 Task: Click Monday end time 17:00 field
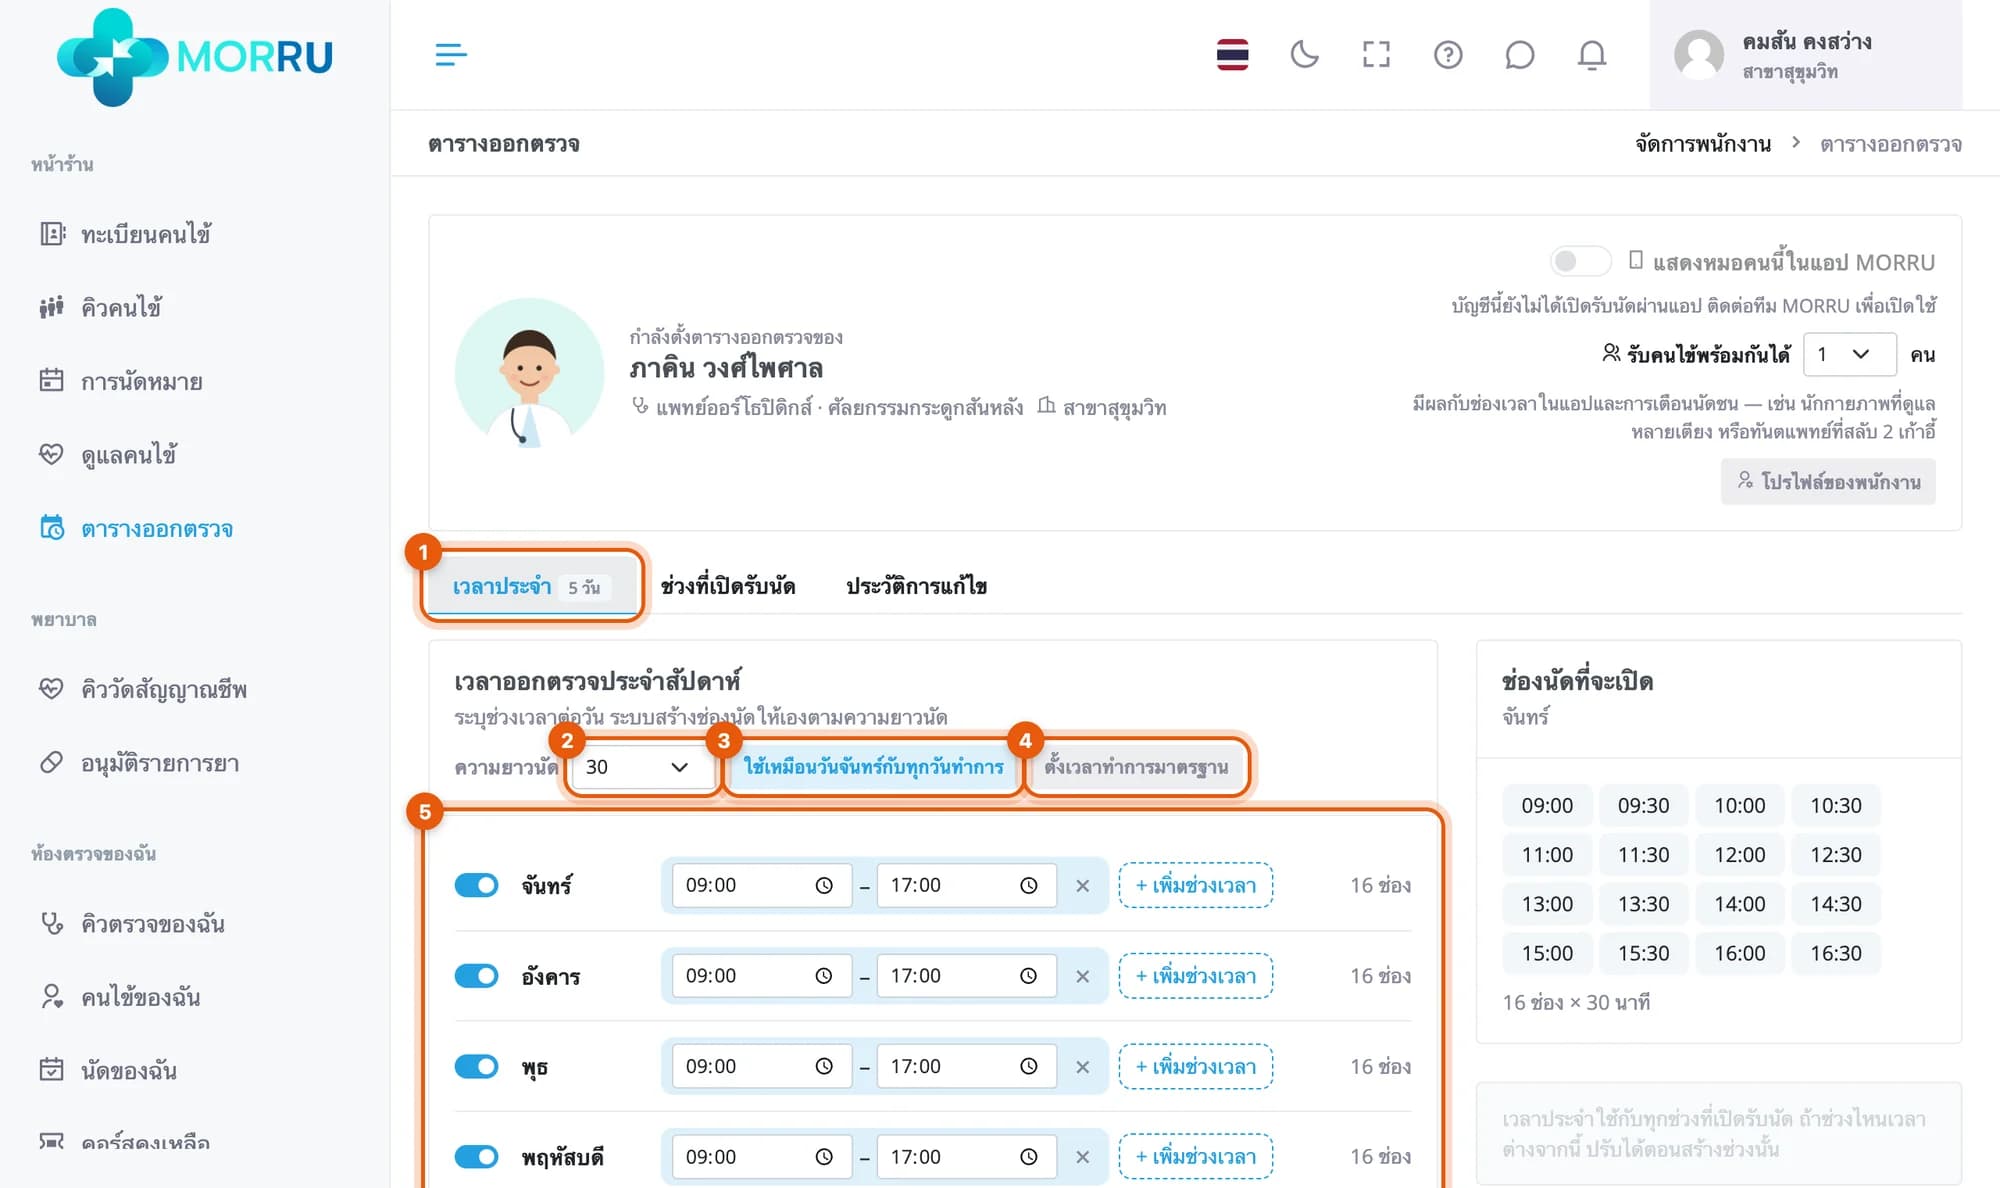coord(965,885)
